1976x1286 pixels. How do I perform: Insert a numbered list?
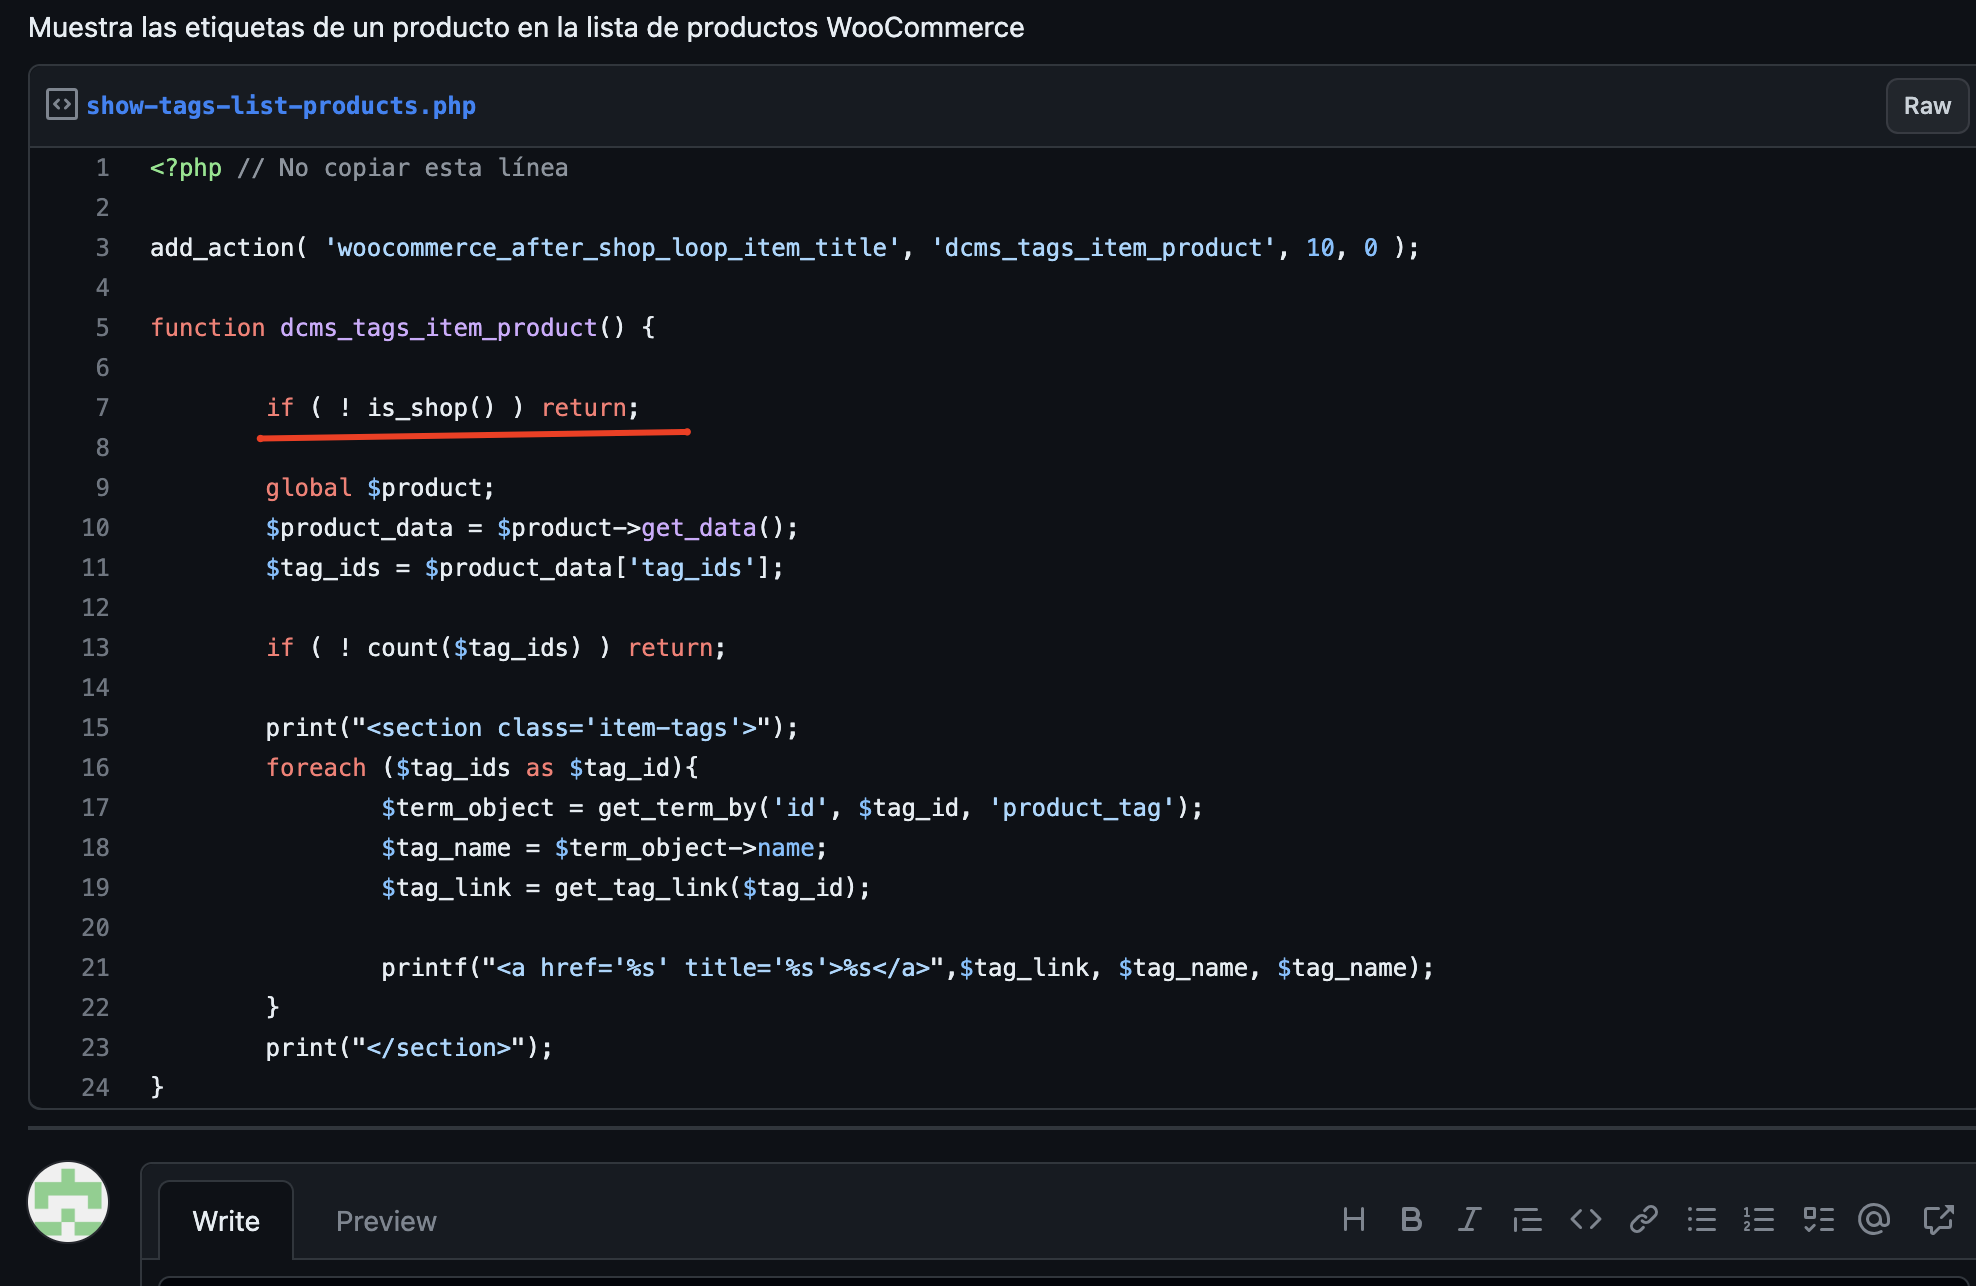(x=1759, y=1219)
